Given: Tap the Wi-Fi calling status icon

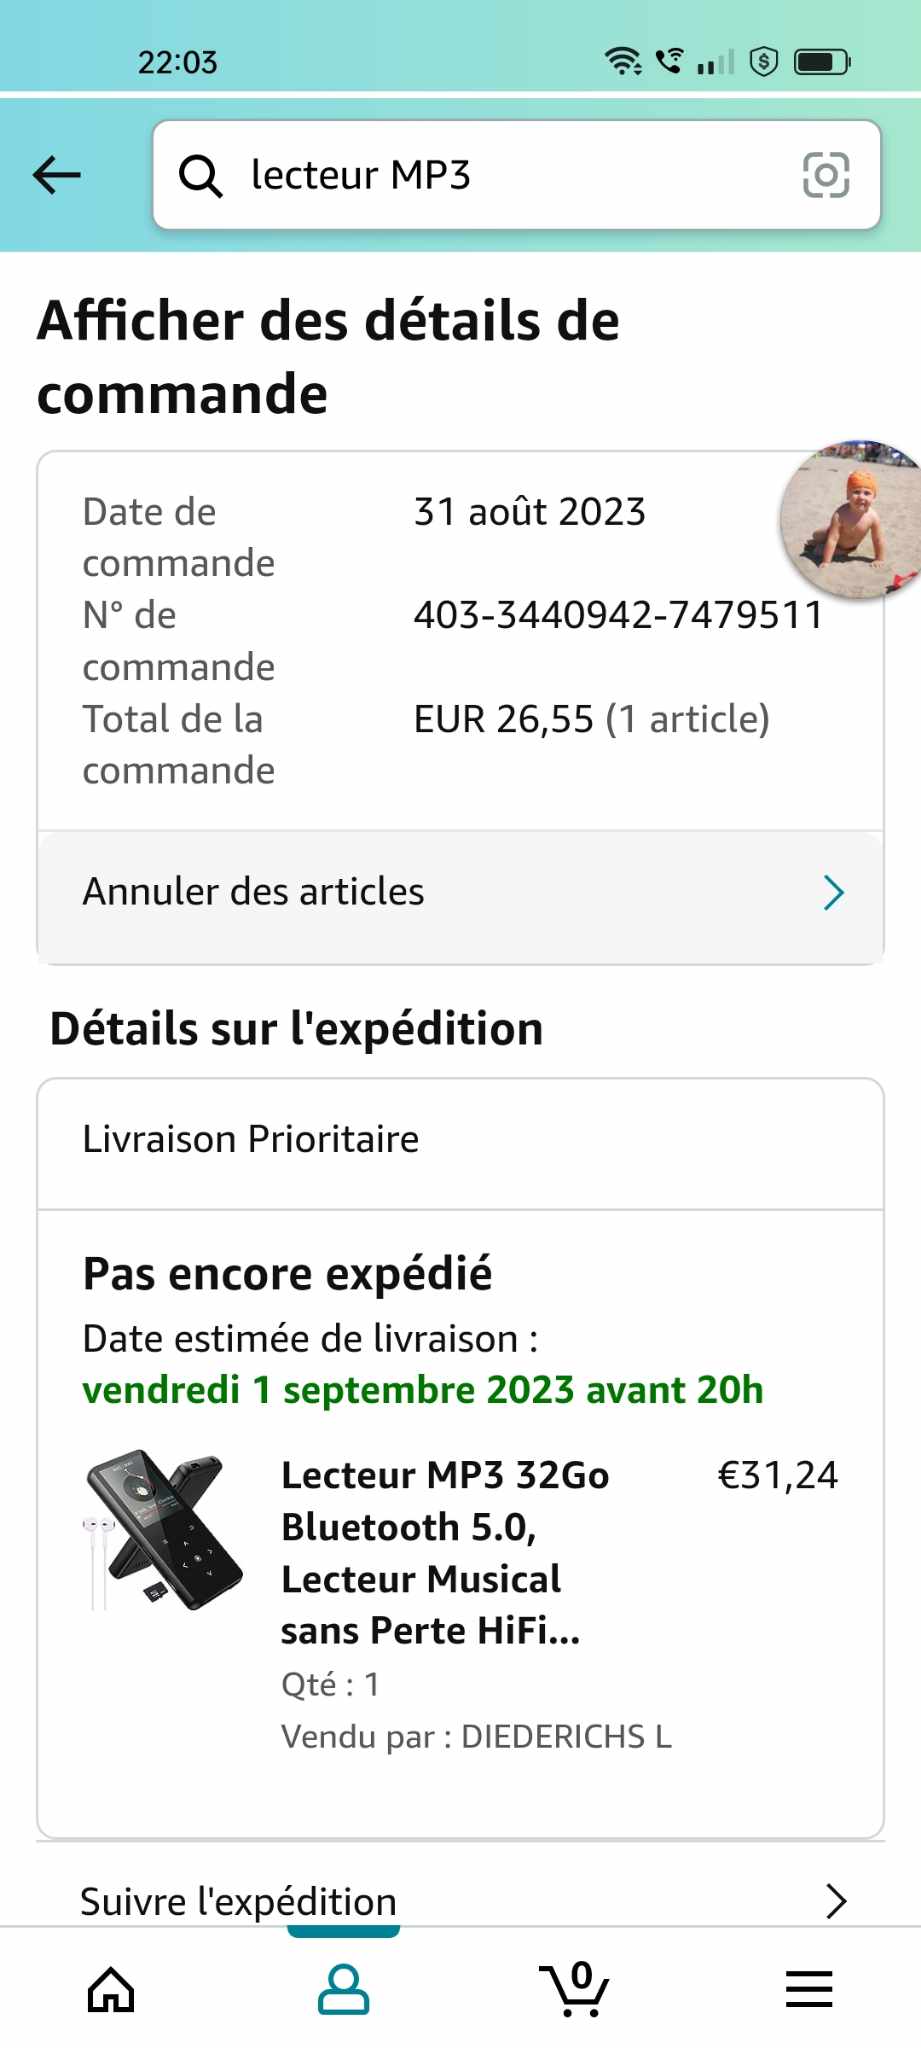Looking at the screenshot, I should (670, 62).
